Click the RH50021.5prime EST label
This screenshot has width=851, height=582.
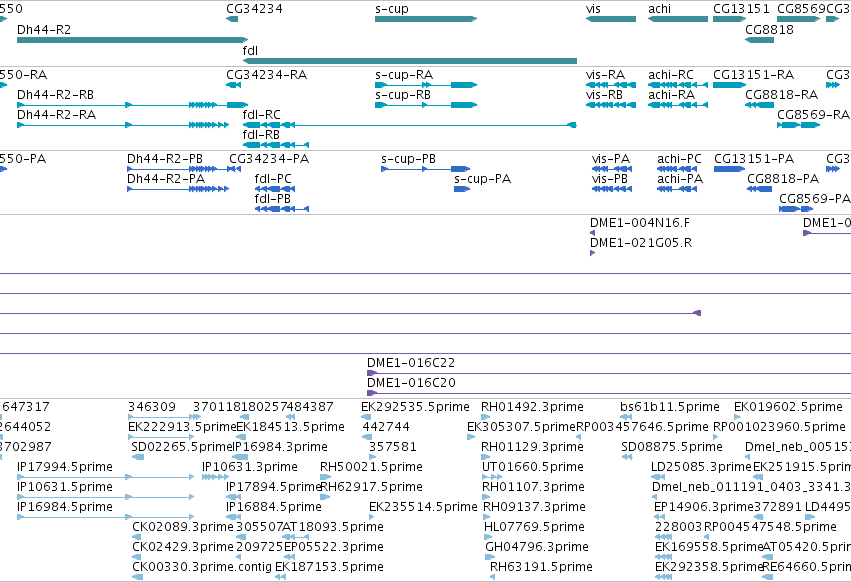371,467
